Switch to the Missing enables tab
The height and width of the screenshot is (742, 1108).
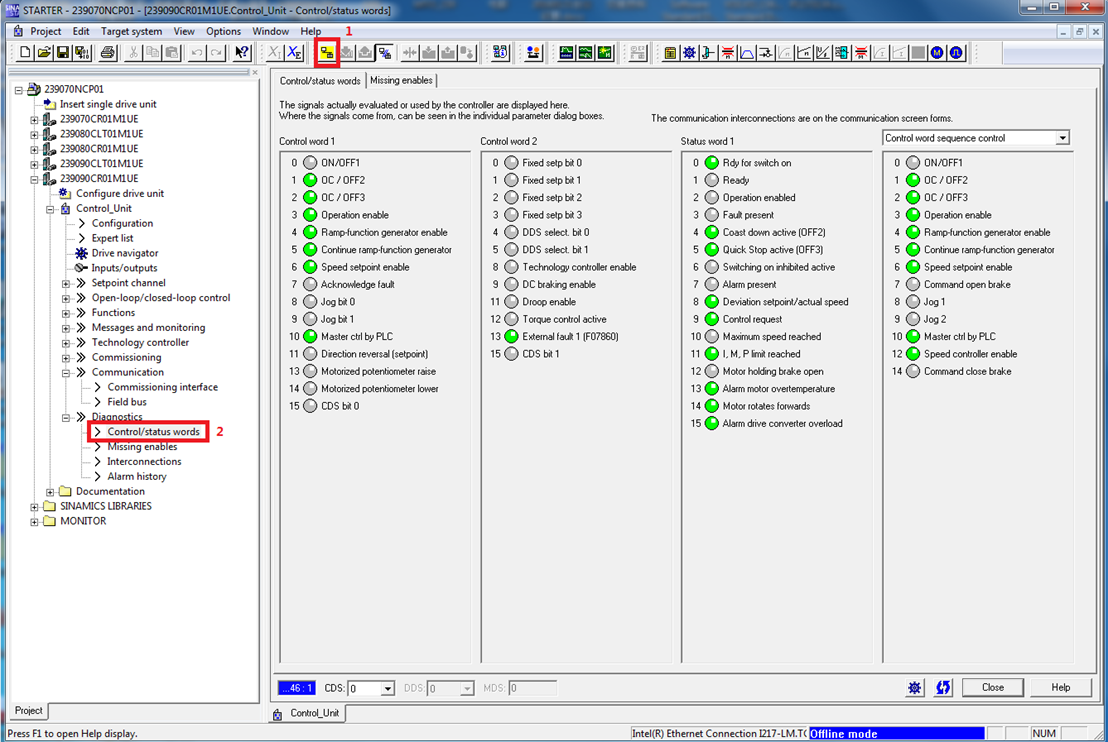(x=400, y=80)
